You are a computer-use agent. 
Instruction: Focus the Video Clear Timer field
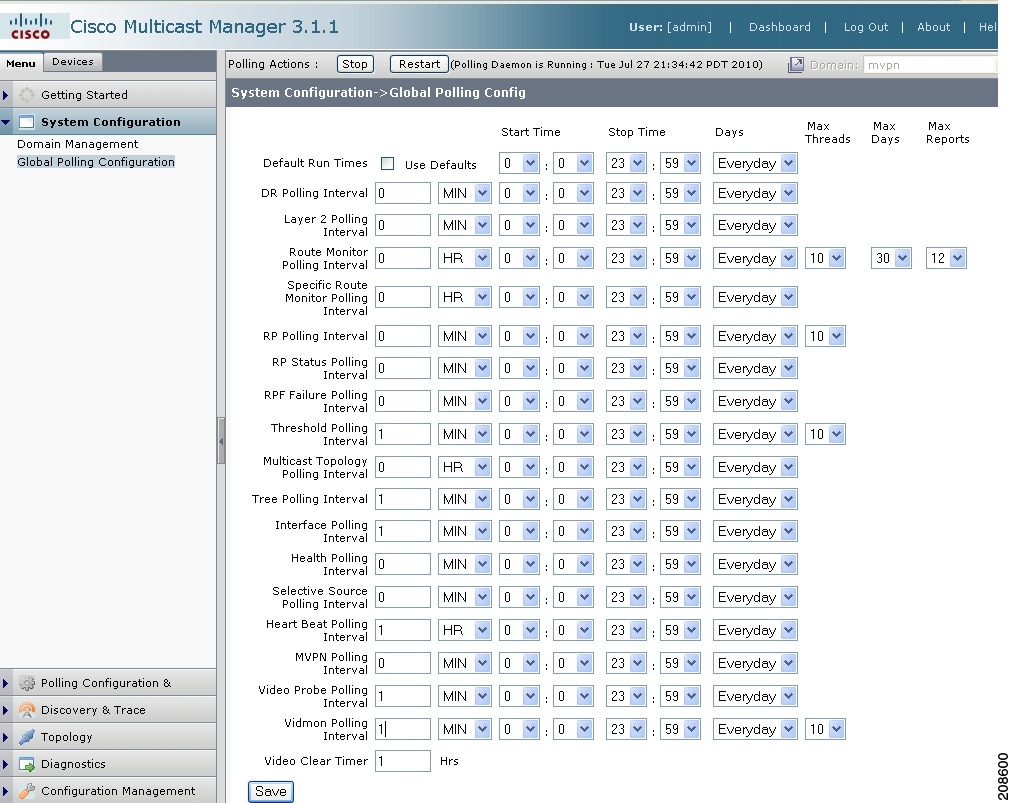(403, 761)
